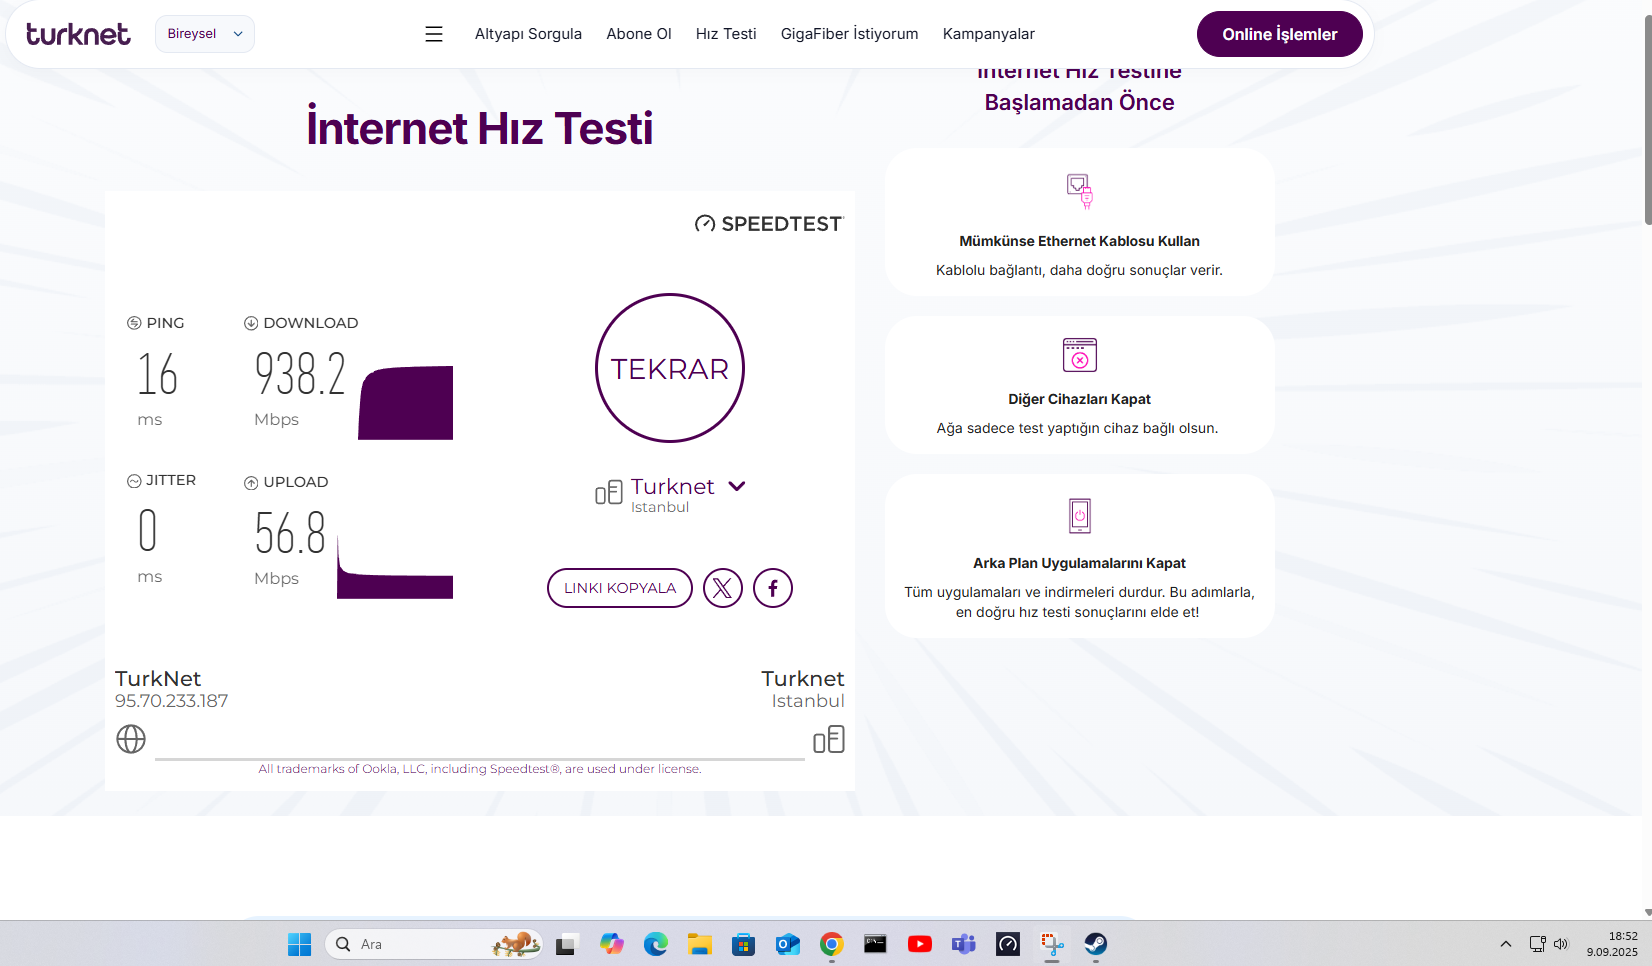1652x966 pixels.
Task: Open Outlook from the taskbar
Action: point(788,944)
